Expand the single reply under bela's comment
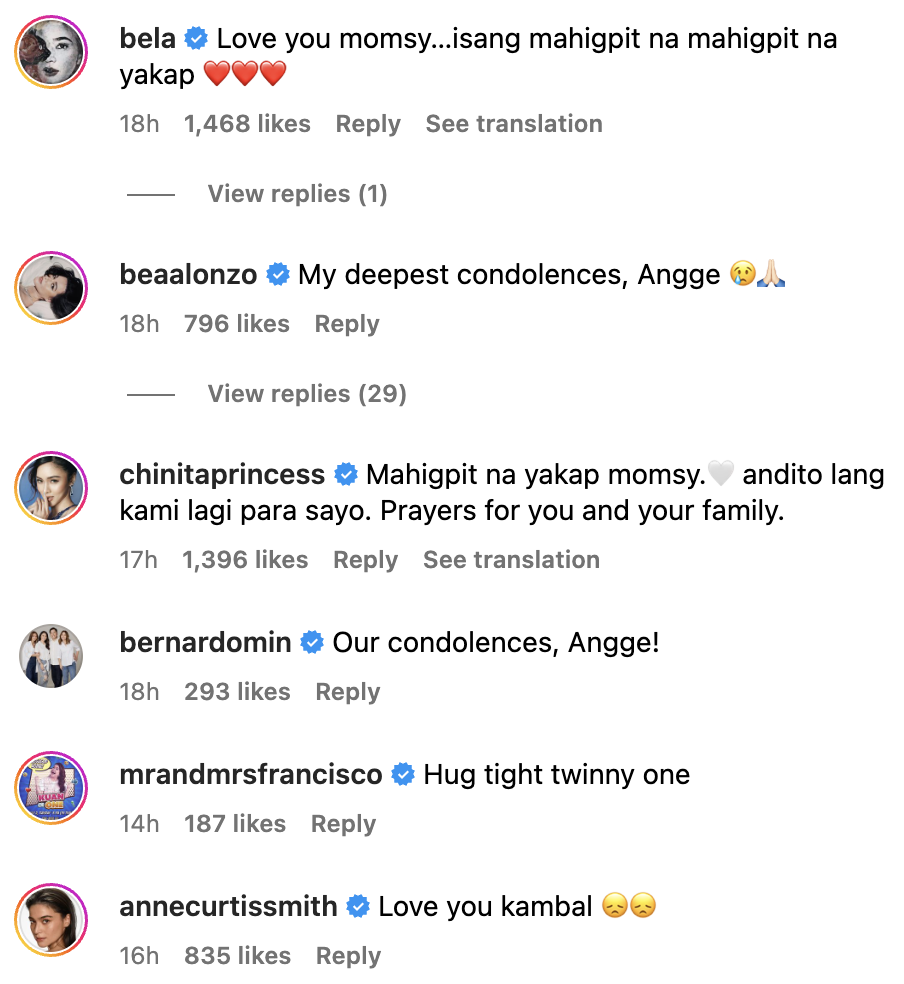This screenshot has height=984, width=904. point(297,194)
